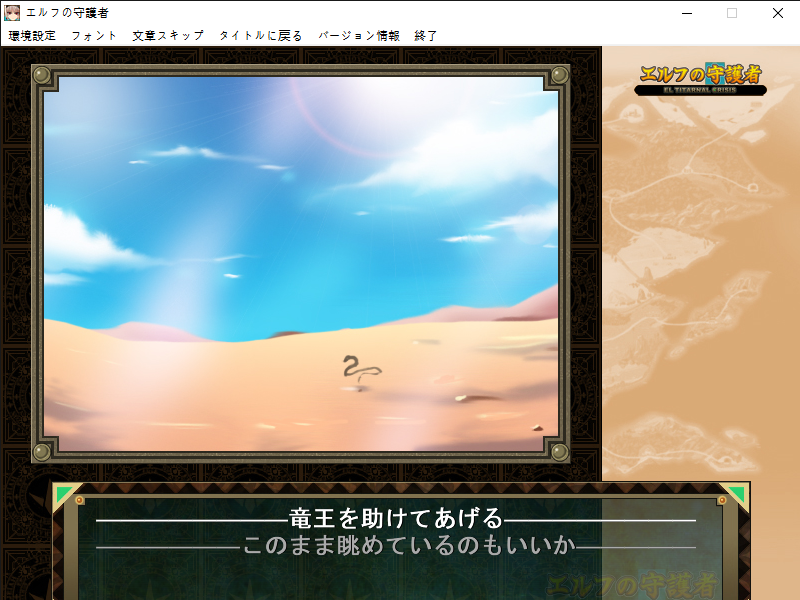Open the フォント menu

point(94,36)
